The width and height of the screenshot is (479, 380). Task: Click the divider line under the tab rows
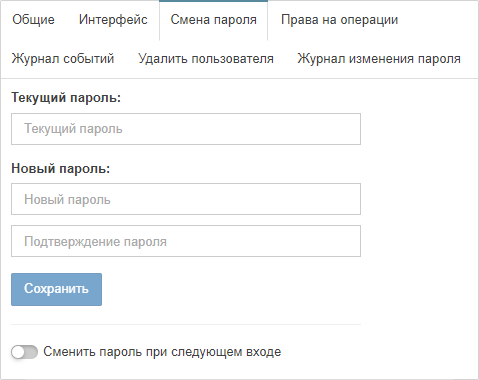(x=239, y=78)
